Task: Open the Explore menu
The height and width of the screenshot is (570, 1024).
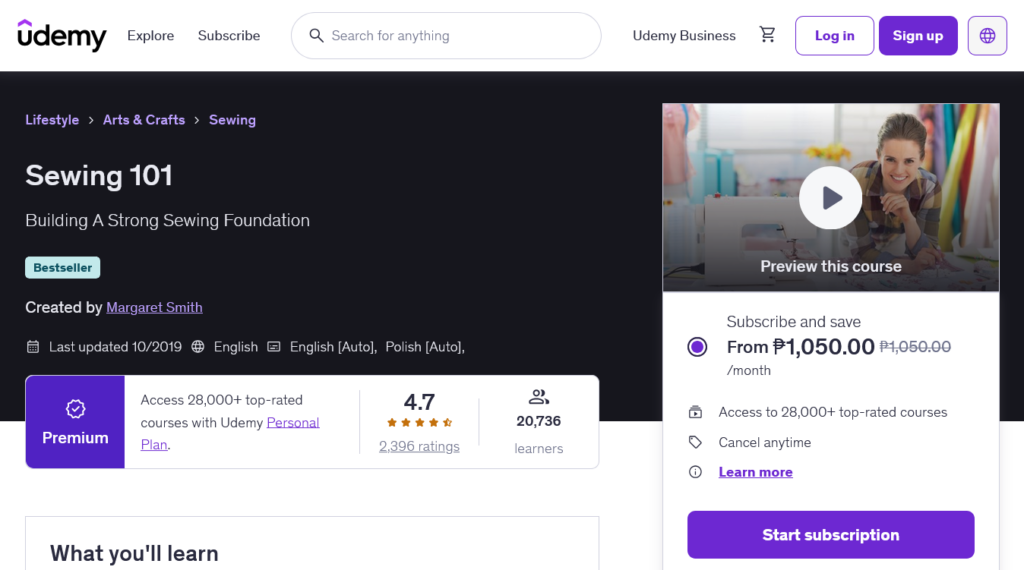Action: [x=150, y=35]
